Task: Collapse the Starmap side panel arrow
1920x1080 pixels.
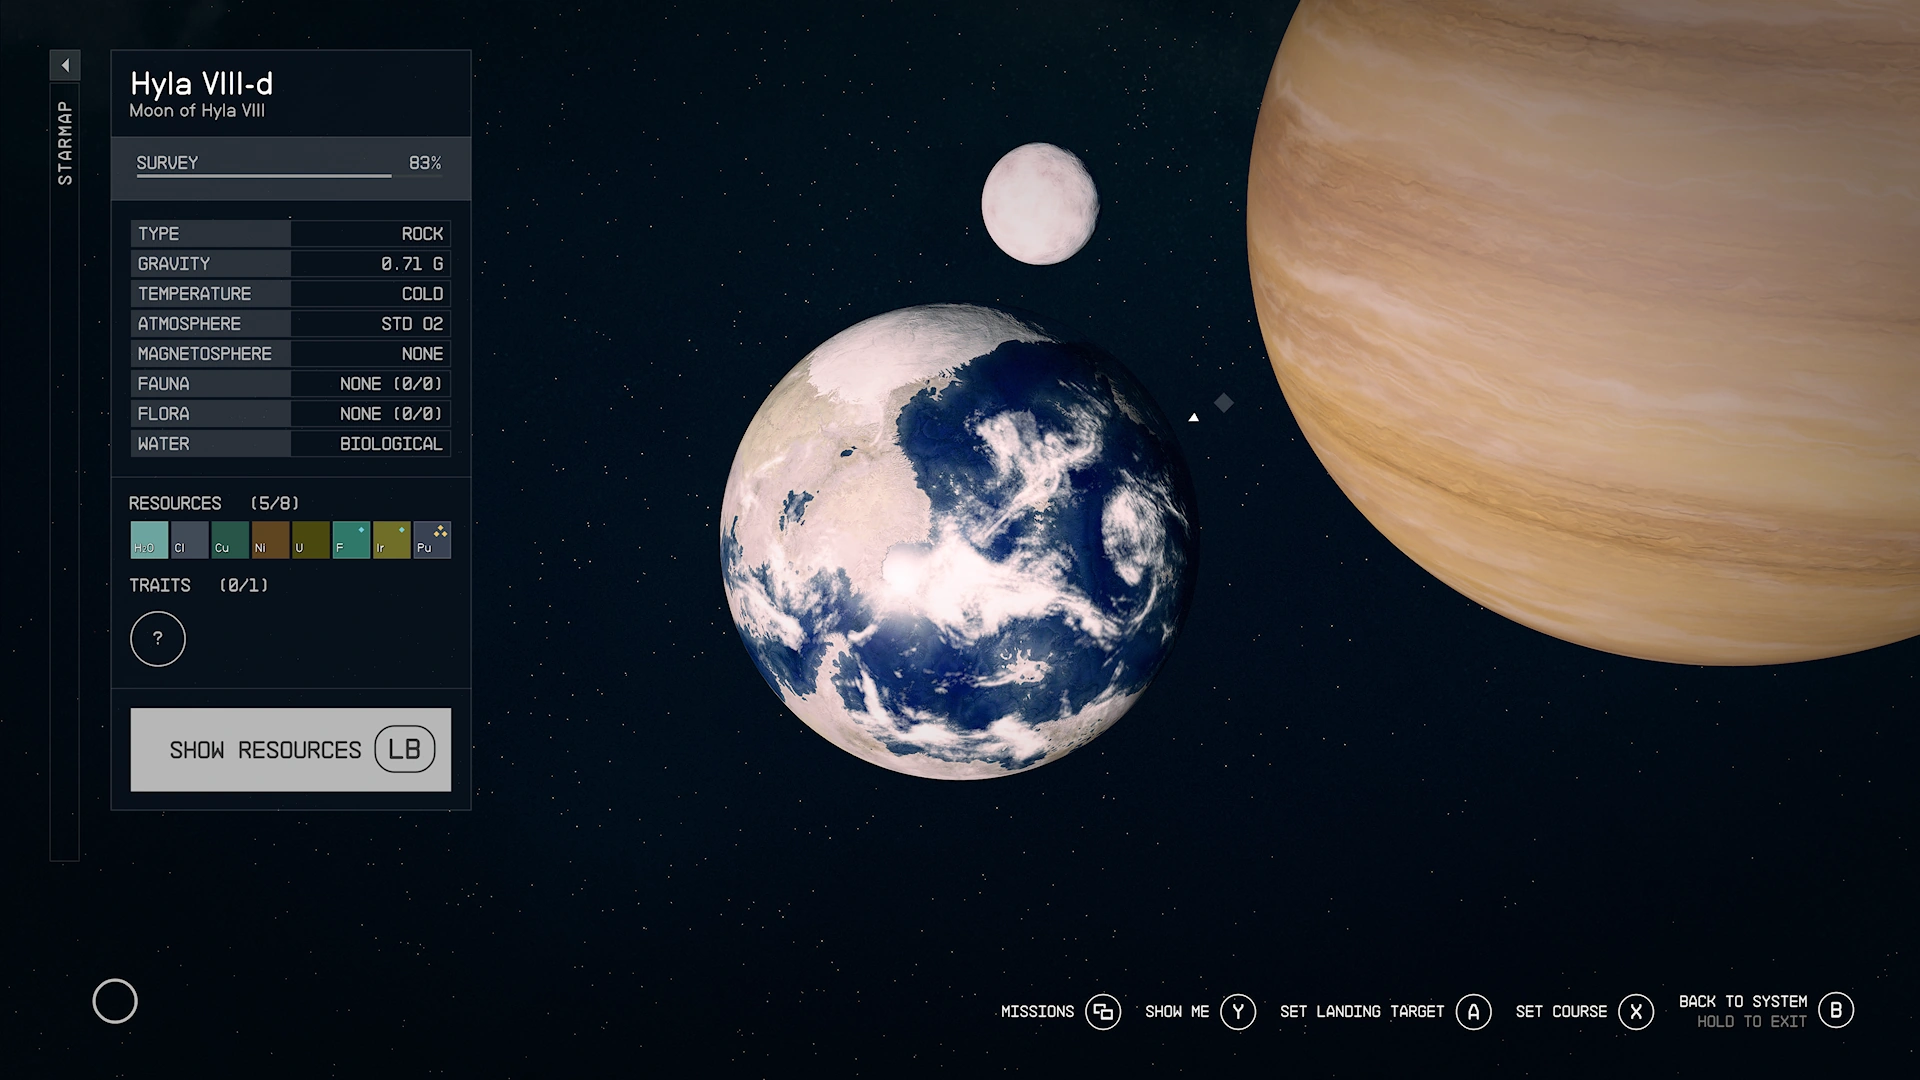Action: click(65, 66)
